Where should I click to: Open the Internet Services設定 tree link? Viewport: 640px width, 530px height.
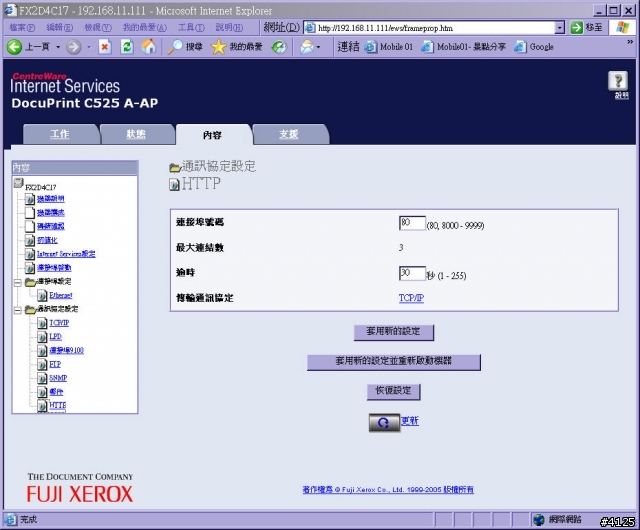pos(66,254)
